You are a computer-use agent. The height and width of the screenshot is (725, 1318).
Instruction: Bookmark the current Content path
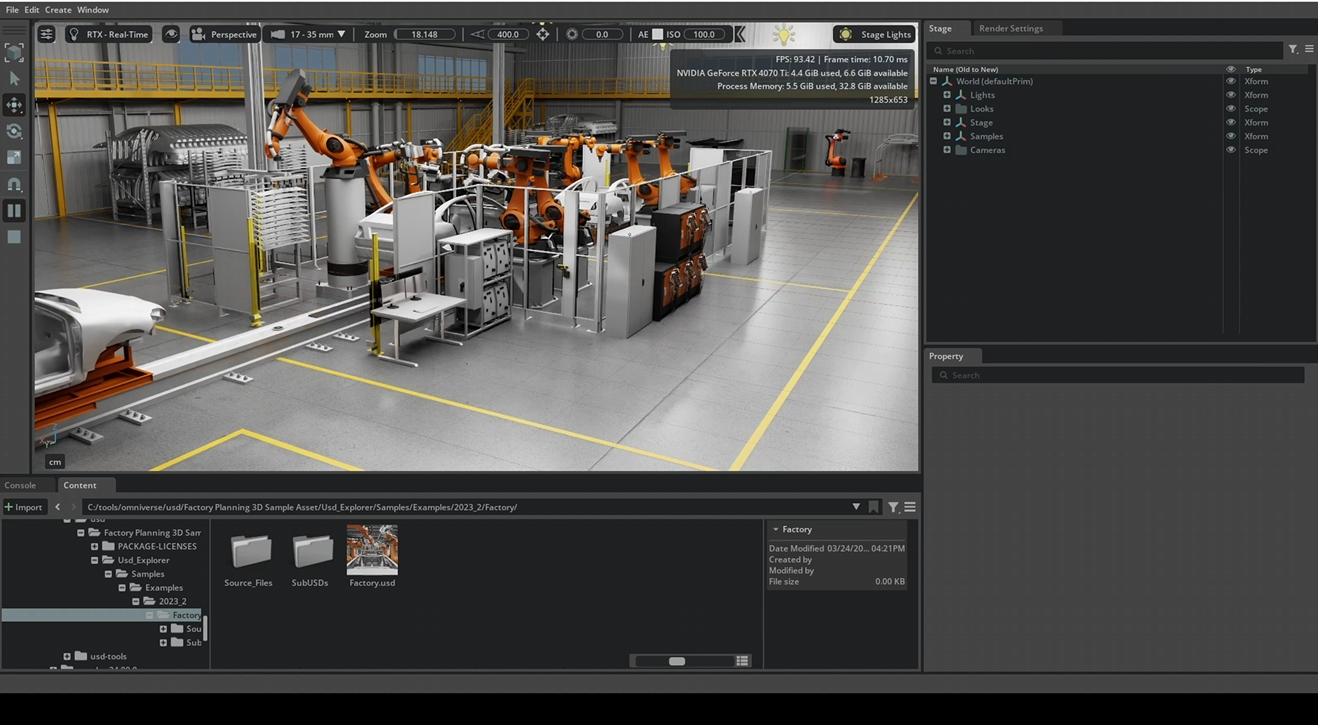(x=873, y=507)
